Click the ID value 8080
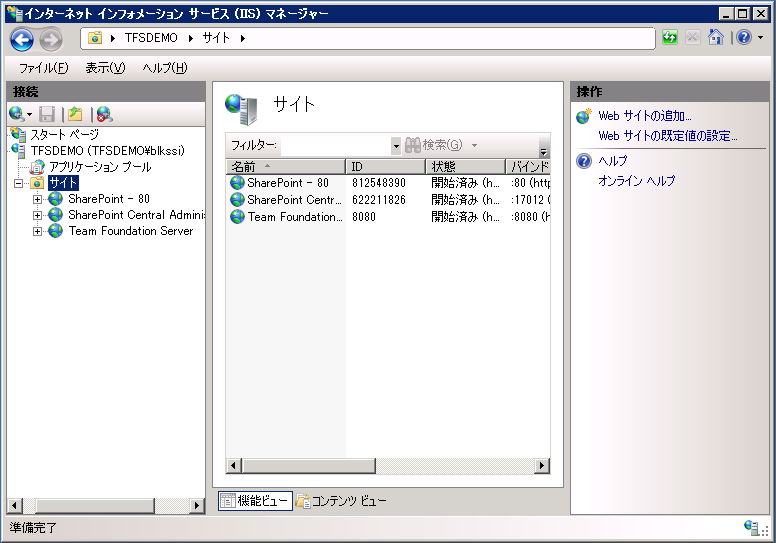Viewport: 776px width, 543px height. click(x=364, y=216)
